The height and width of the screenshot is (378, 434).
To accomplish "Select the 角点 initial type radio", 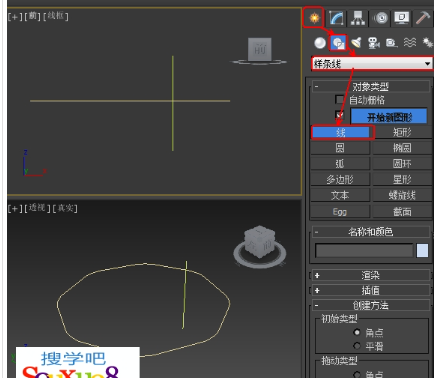I will 357,332.
